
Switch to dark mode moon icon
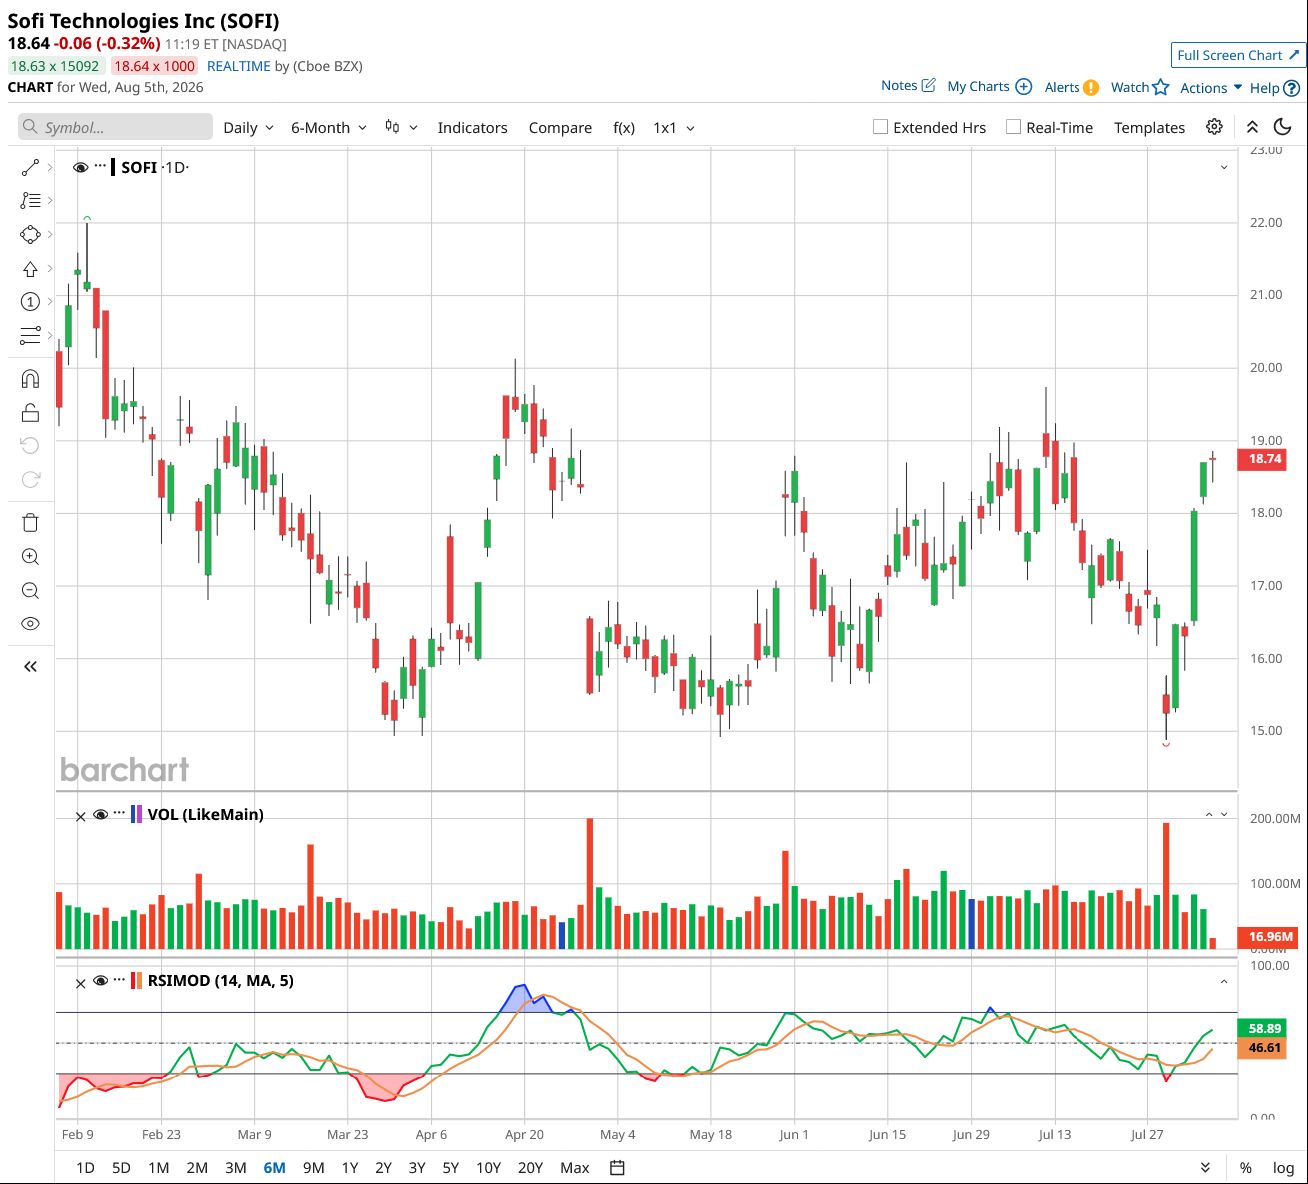1283,127
